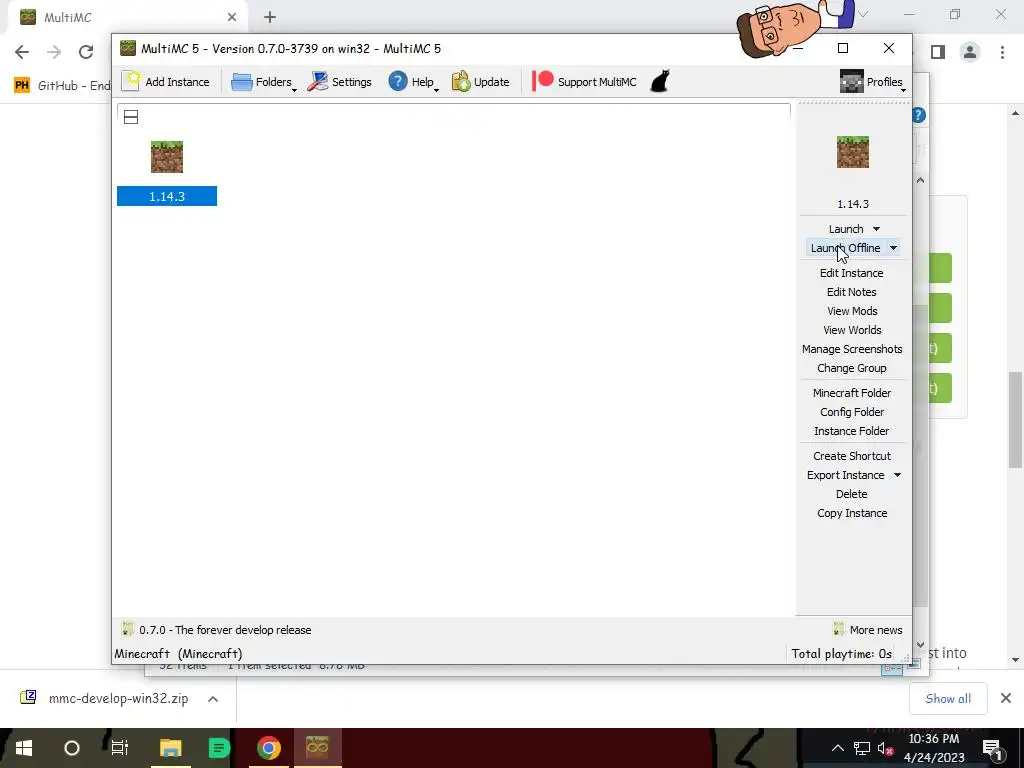Click the More news button
Image resolution: width=1024 pixels, height=768 pixels.
click(x=867, y=630)
